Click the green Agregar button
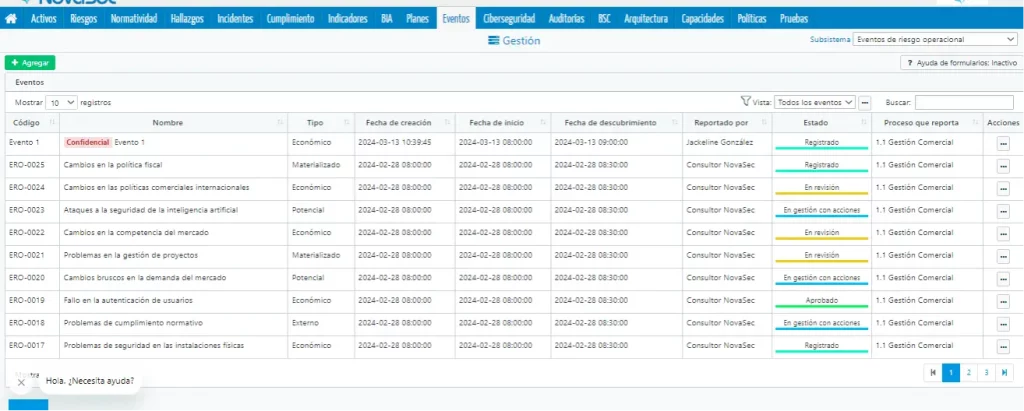Viewport: 1024px width, 411px height. point(30,63)
